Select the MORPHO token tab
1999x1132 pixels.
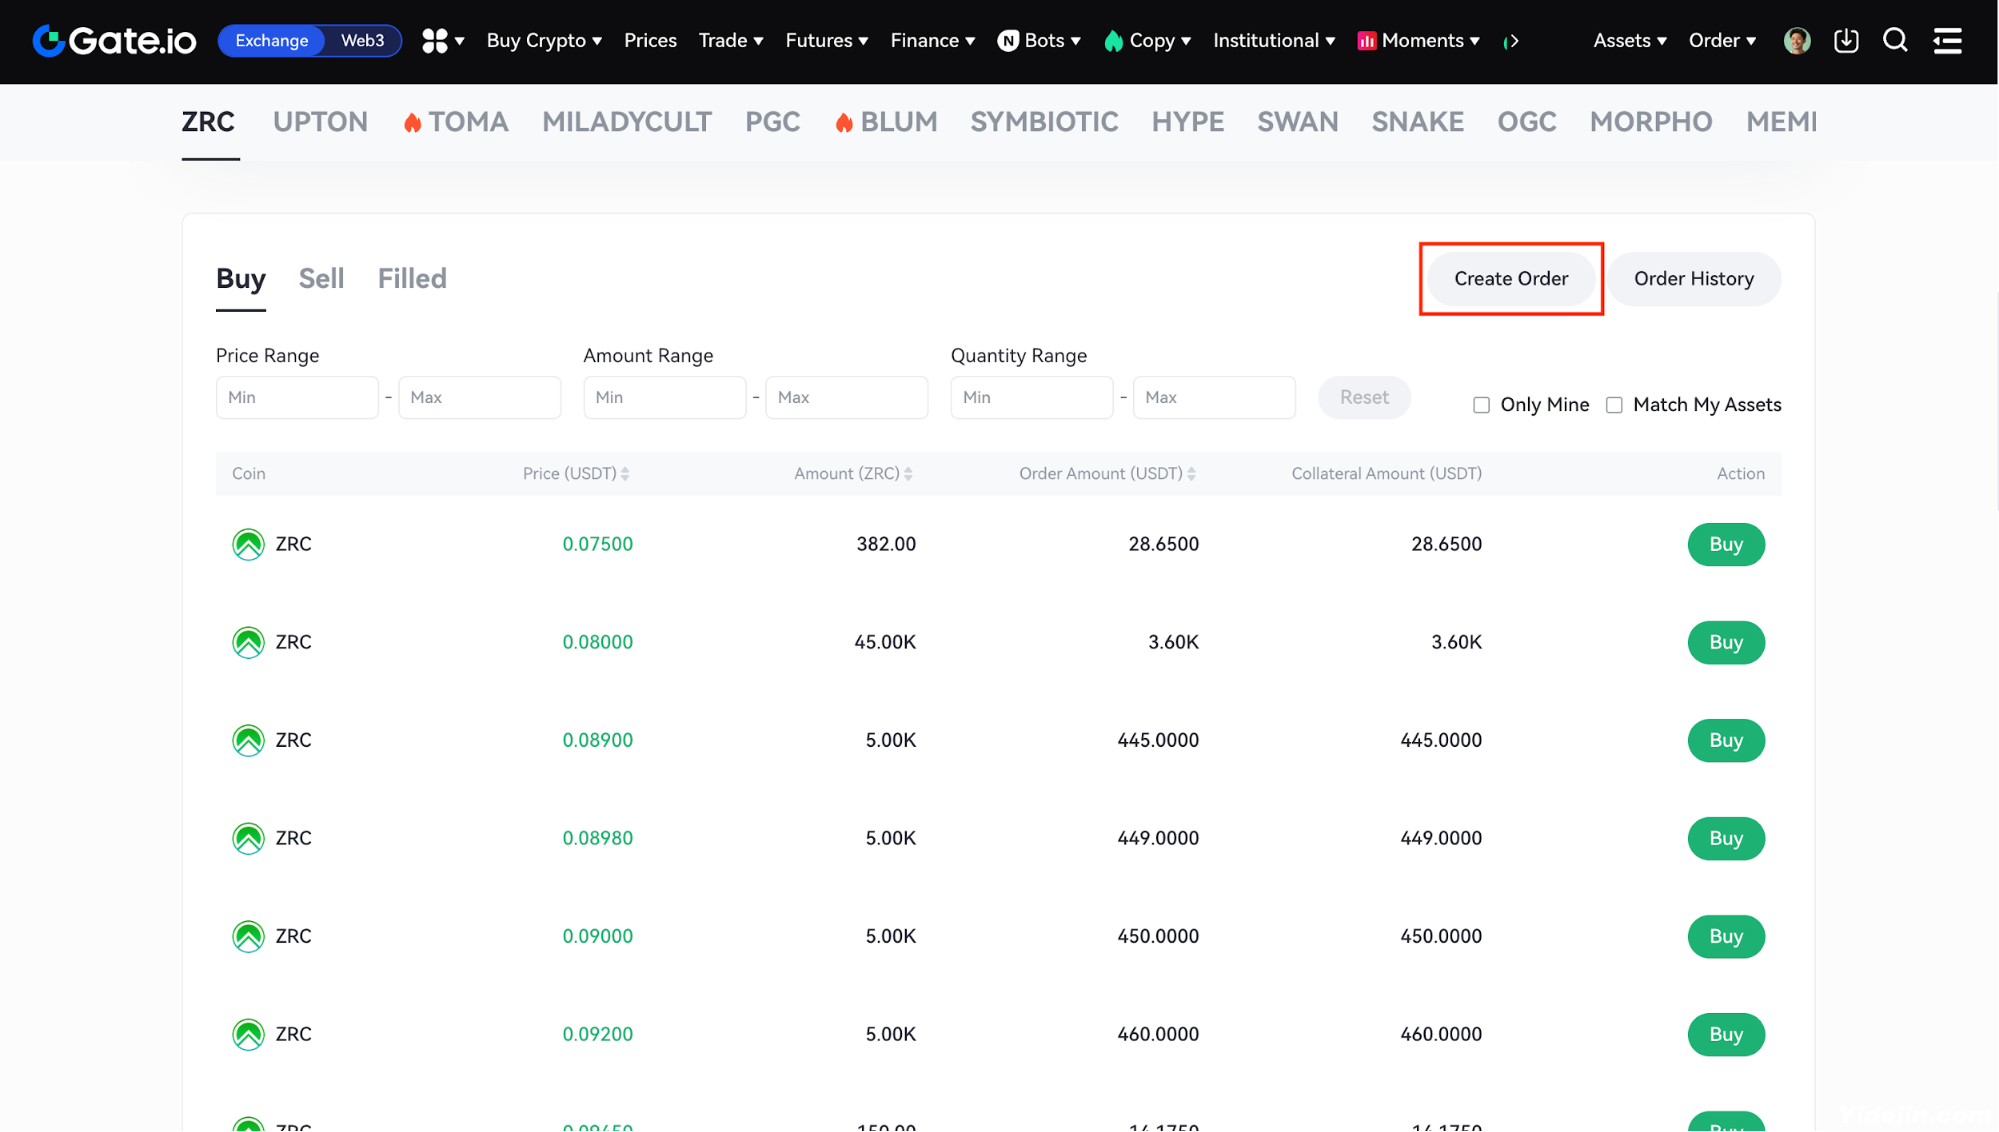[1651, 122]
